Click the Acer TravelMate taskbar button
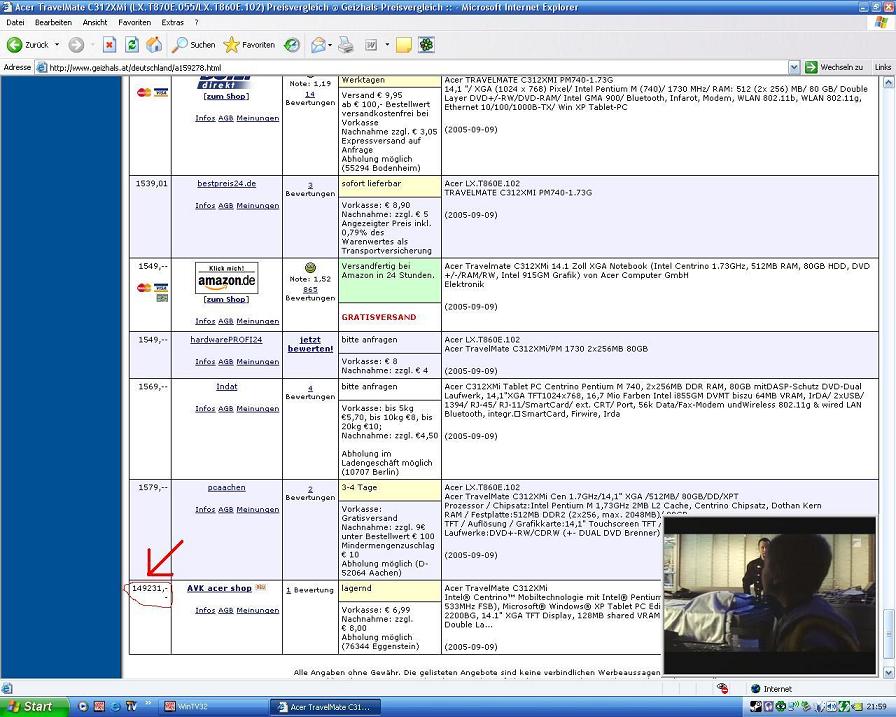The width and height of the screenshot is (896, 717). tap(325, 707)
